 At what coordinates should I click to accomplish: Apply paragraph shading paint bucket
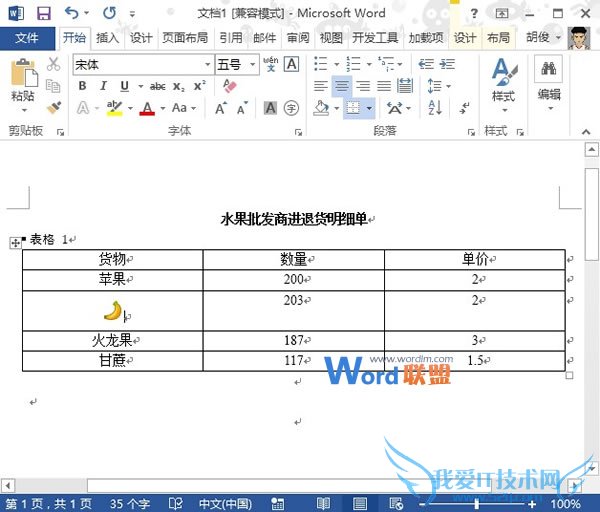(x=321, y=108)
